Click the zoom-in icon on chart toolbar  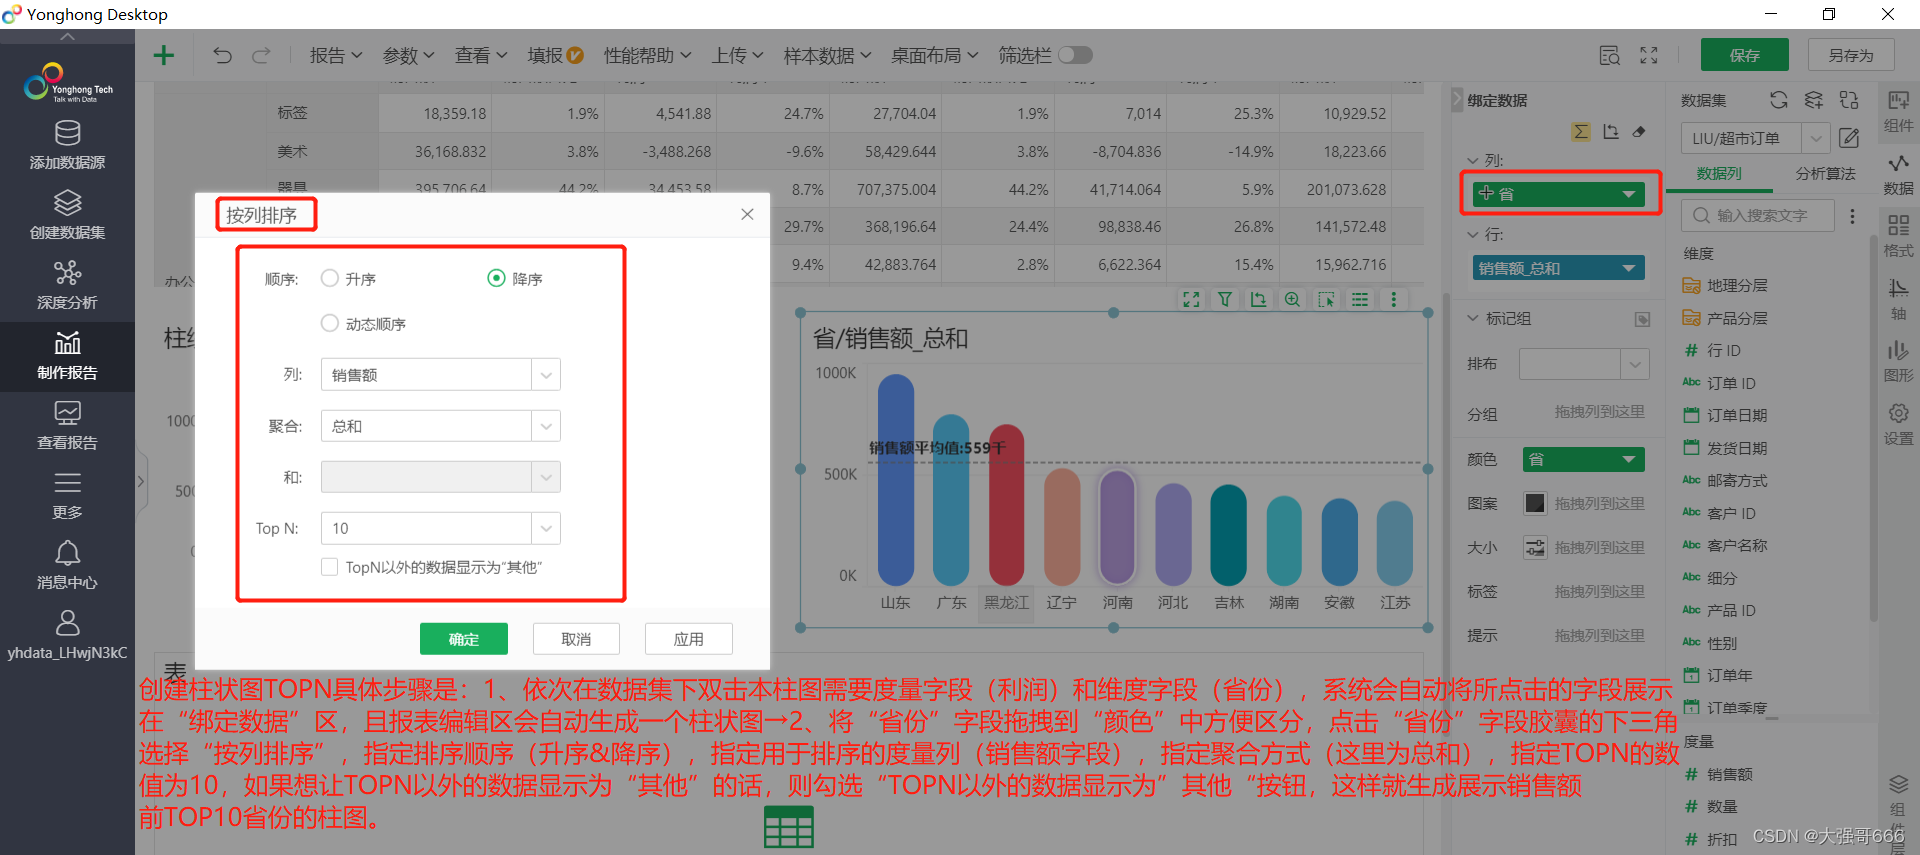(1292, 299)
